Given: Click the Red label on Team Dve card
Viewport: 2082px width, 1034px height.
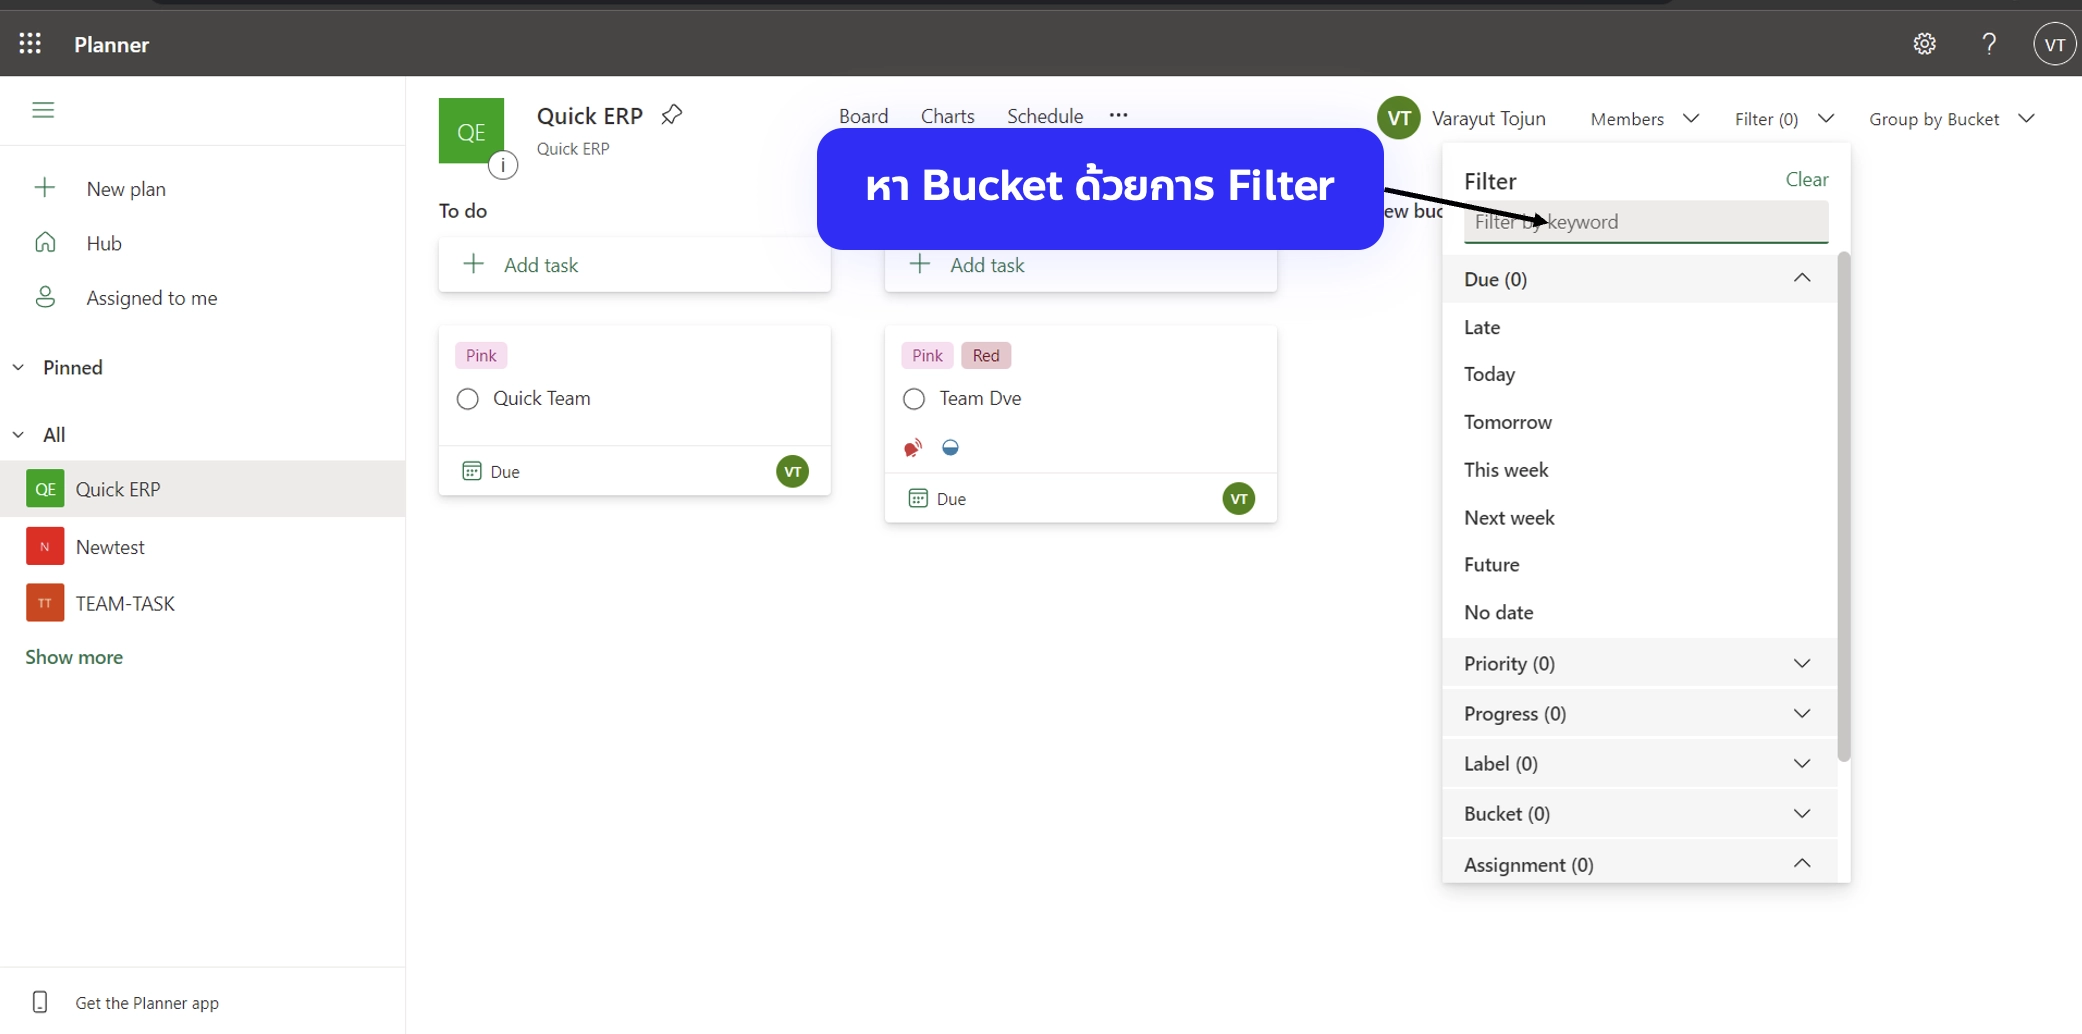Looking at the screenshot, I should tap(985, 355).
